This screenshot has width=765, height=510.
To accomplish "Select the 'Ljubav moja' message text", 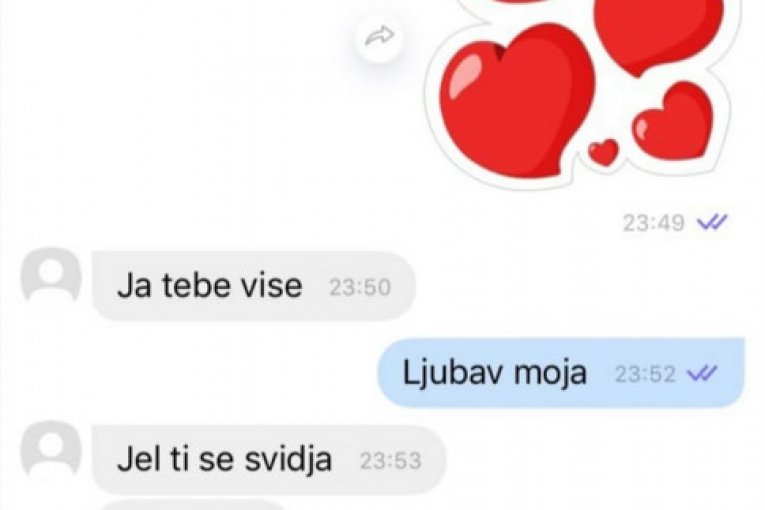I will (x=494, y=373).
